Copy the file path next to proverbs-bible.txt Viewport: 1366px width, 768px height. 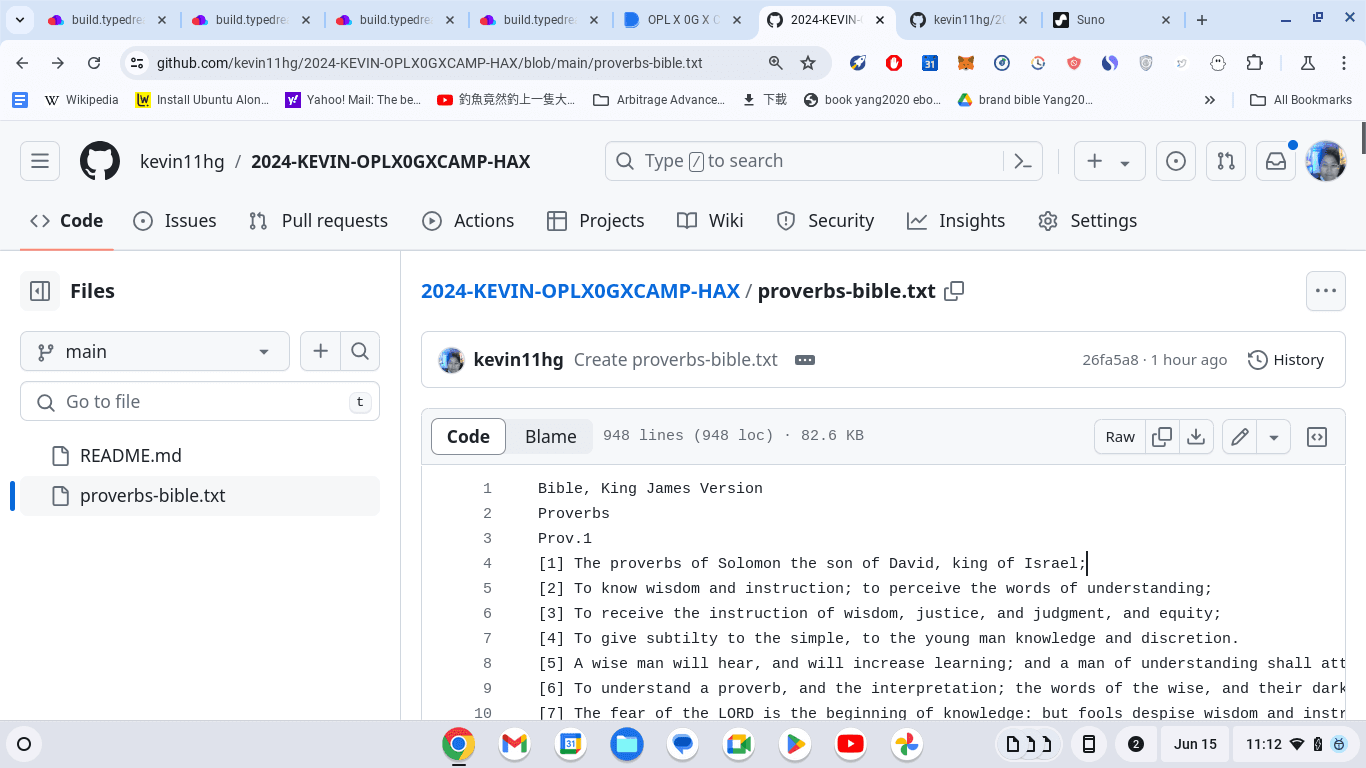[954, 291]
